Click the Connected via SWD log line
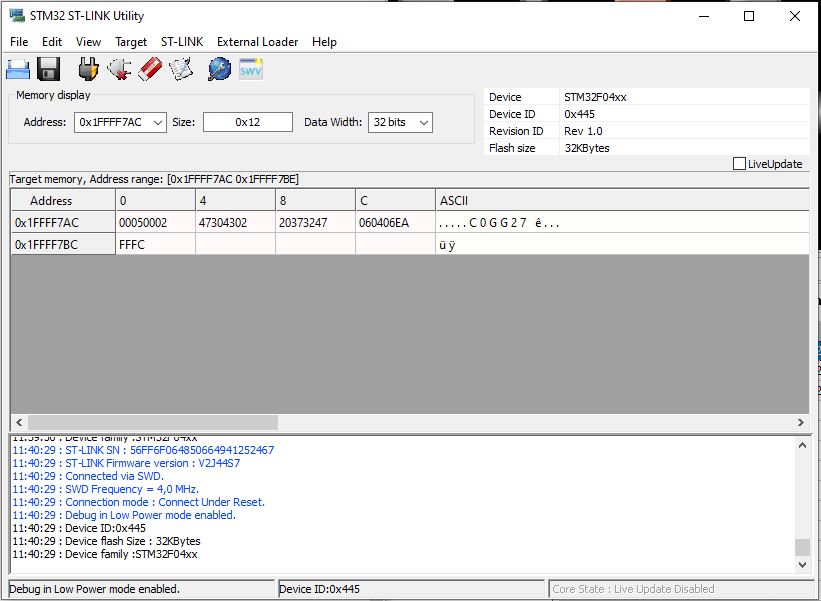This screenshot has height=601, width=821. coord(88,476)
